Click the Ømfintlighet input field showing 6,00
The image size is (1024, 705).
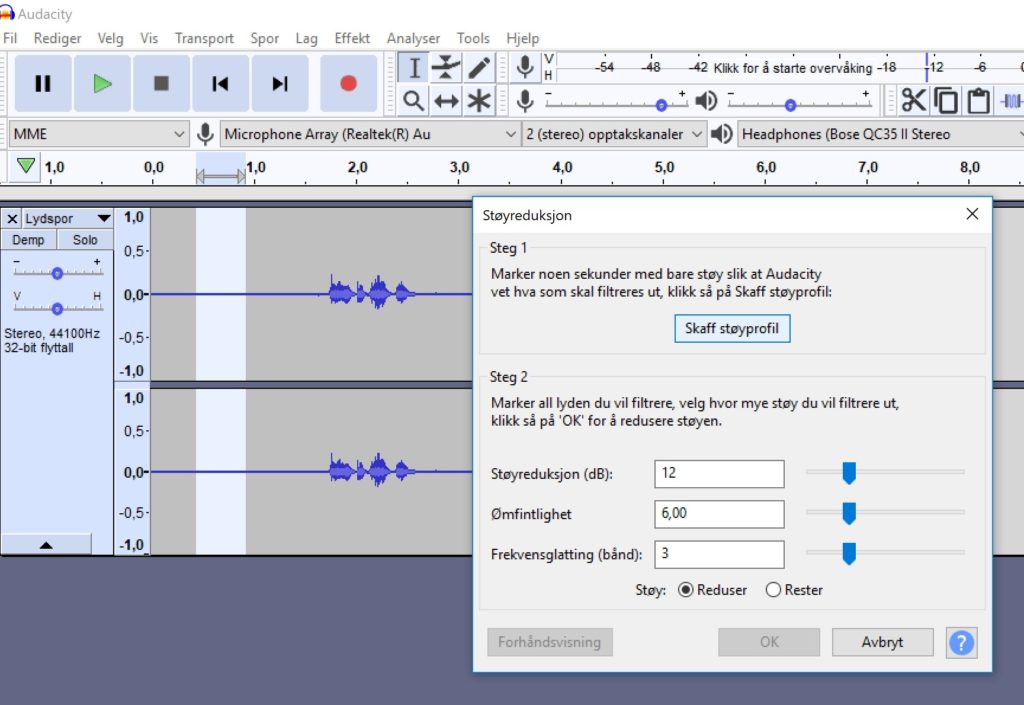point(719,514)
